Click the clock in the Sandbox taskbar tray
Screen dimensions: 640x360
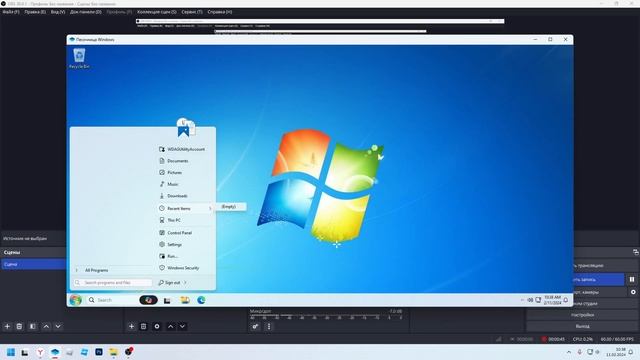coord(552,300)
